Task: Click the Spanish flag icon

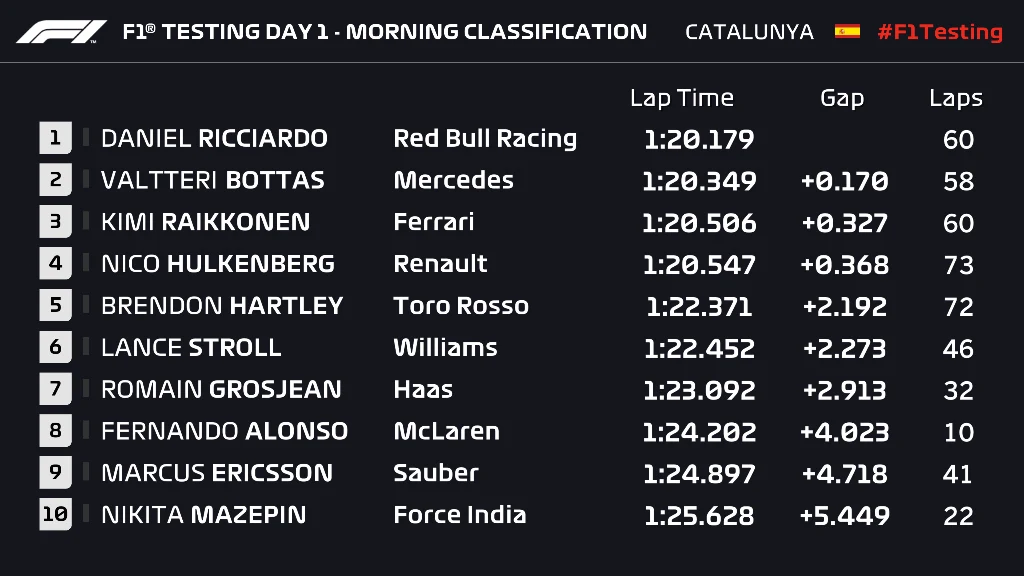Action: point(847,31)
